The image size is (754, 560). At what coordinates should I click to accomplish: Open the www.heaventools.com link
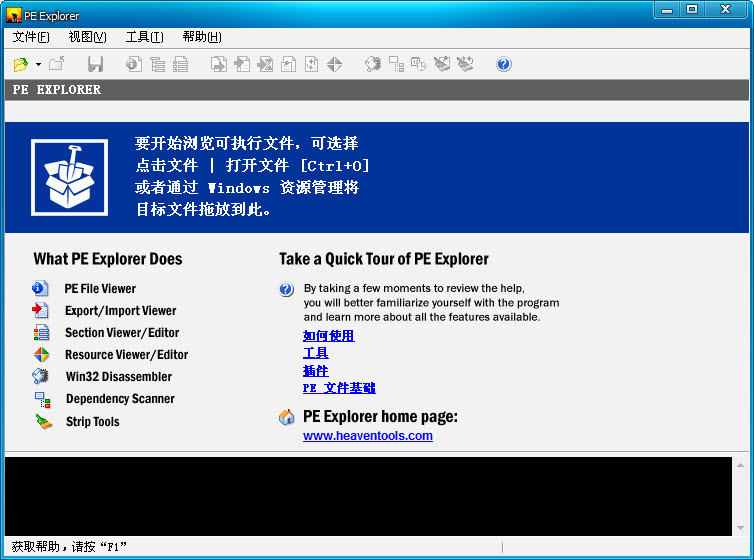pos(367,436)
